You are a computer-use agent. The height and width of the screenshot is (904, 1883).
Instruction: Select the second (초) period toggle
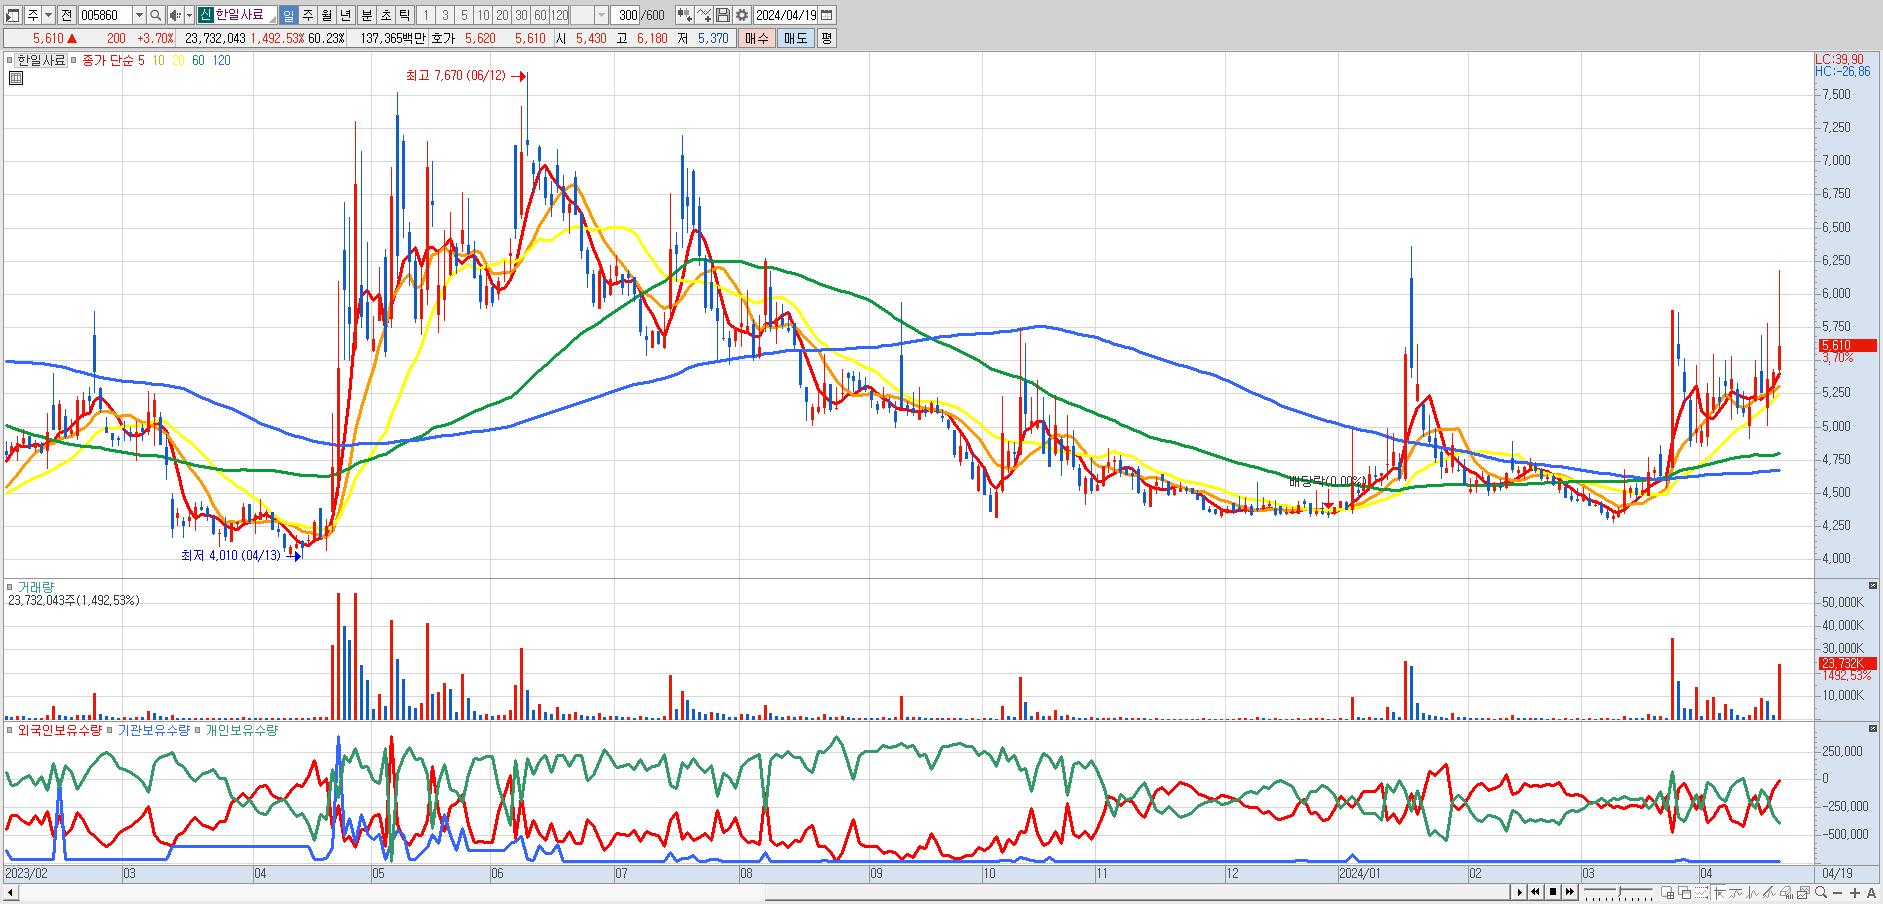point(384,15)
